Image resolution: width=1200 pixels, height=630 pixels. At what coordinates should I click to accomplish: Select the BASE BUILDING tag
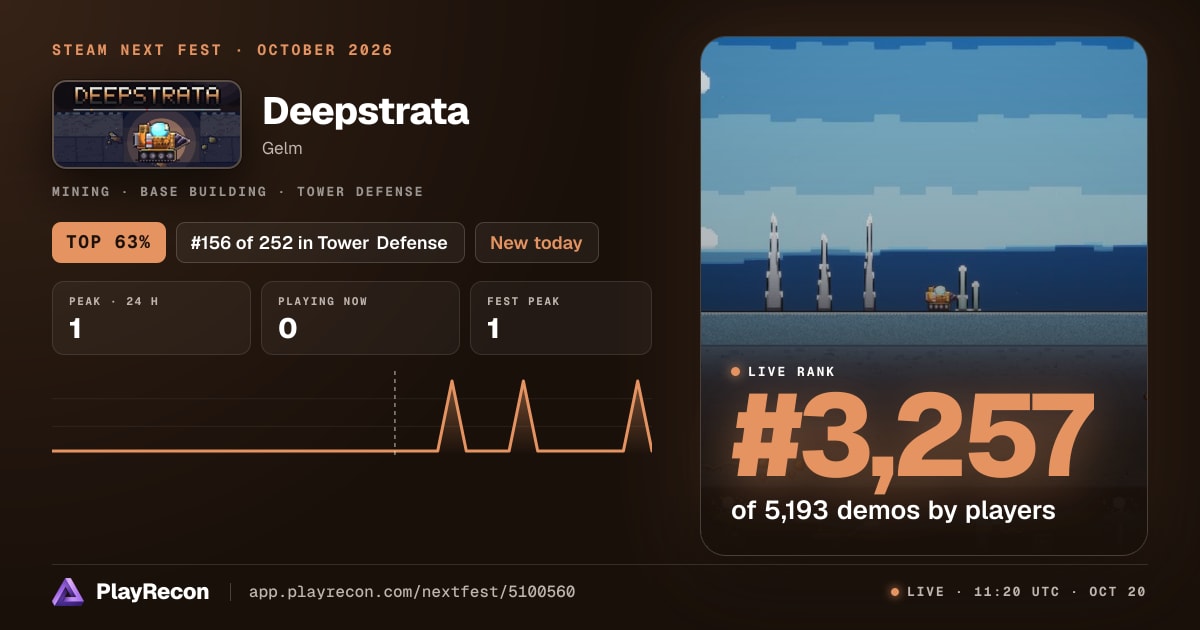pyautogui.click(x=203, y=191)
